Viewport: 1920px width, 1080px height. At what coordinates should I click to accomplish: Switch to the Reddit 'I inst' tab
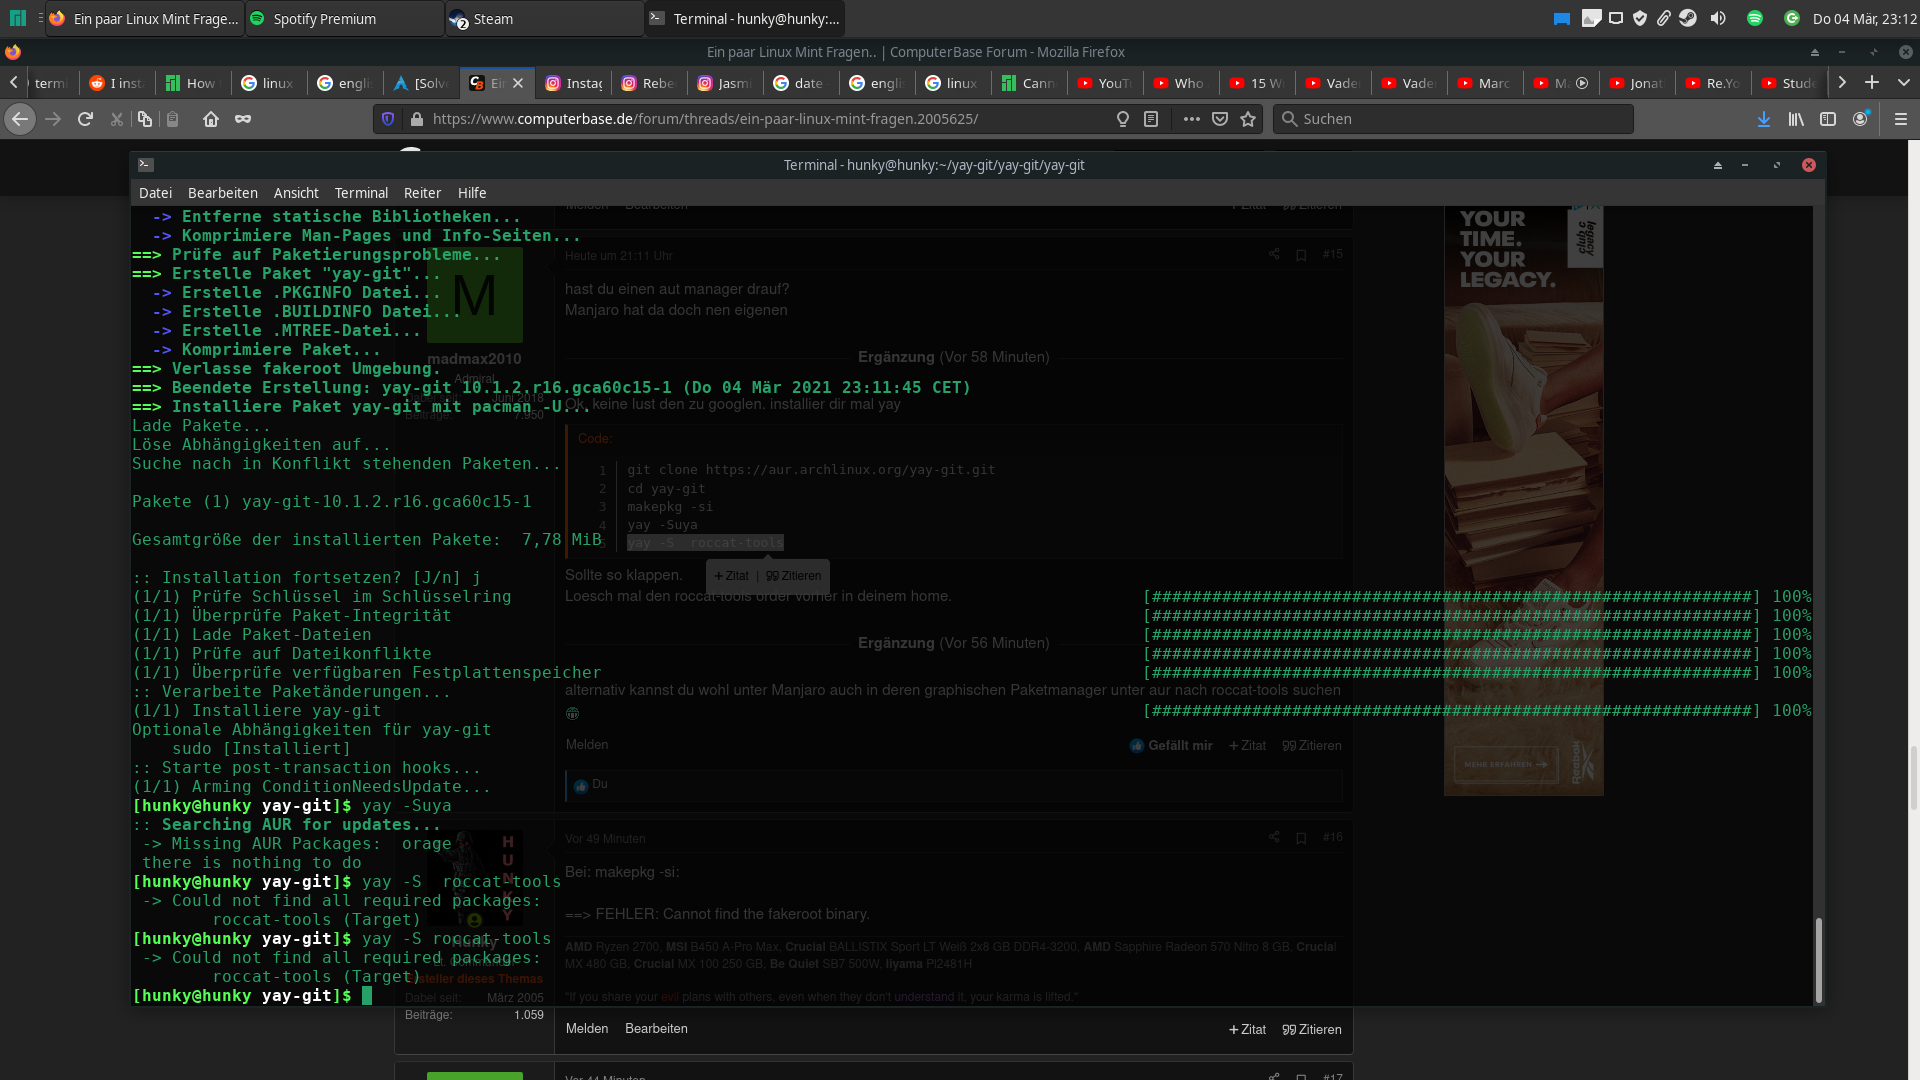[x=118, y=83]
